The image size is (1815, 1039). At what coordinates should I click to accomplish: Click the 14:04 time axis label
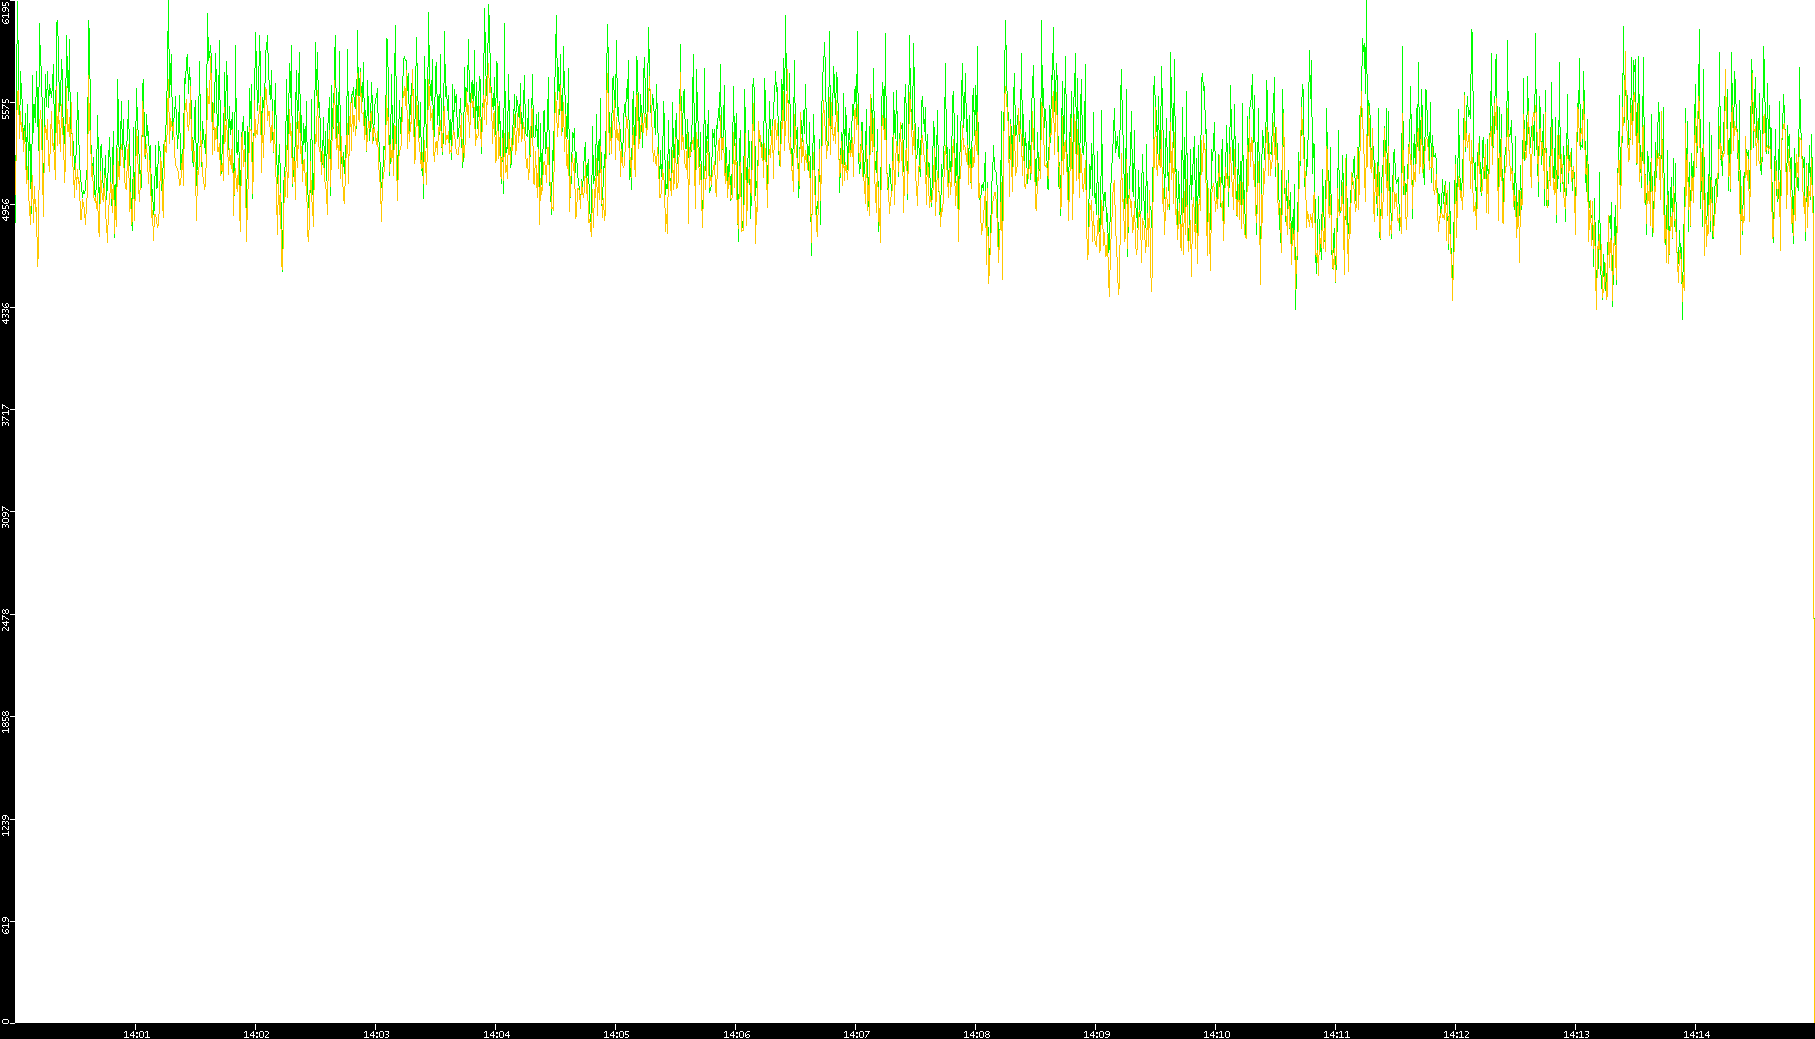[x=496, y=1034]
